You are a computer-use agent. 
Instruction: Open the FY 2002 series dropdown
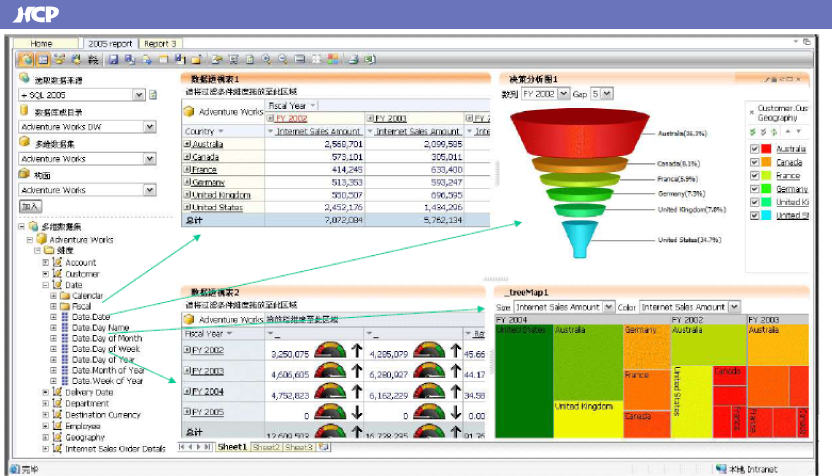coord(563,93)
